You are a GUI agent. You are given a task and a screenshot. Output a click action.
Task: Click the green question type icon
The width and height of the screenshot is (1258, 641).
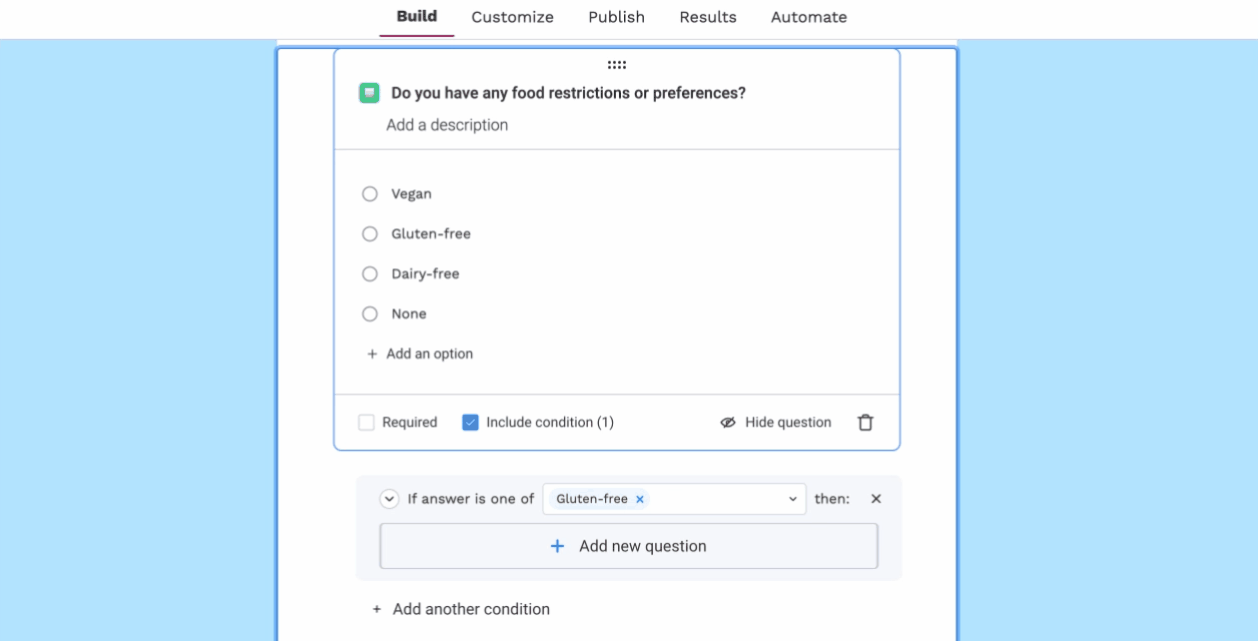(x=369, y=93)
